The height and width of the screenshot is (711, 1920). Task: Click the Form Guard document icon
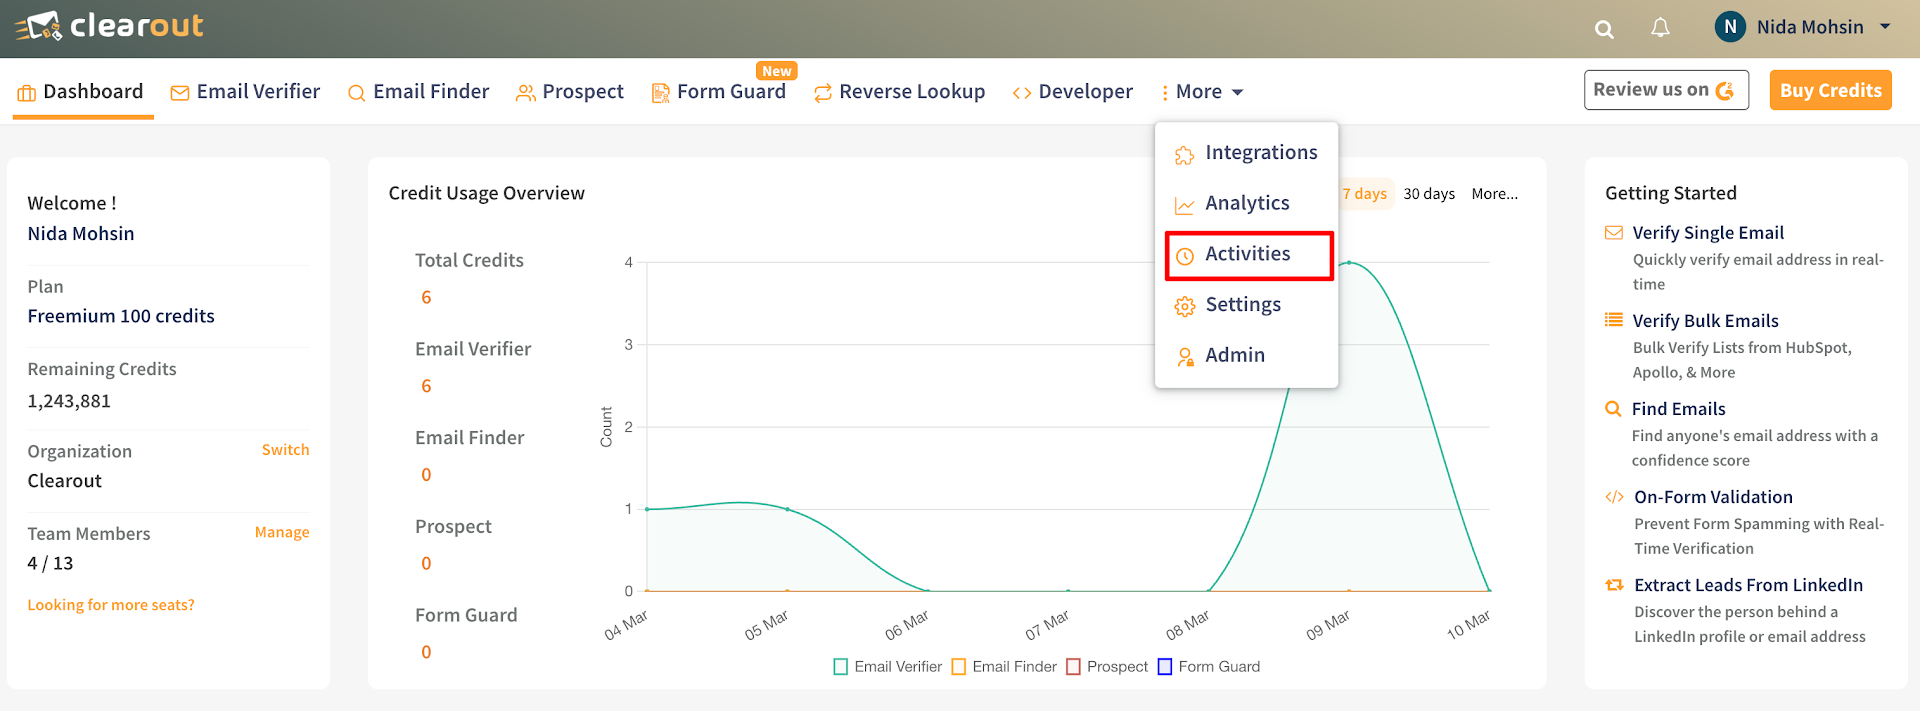coord(660,93)
